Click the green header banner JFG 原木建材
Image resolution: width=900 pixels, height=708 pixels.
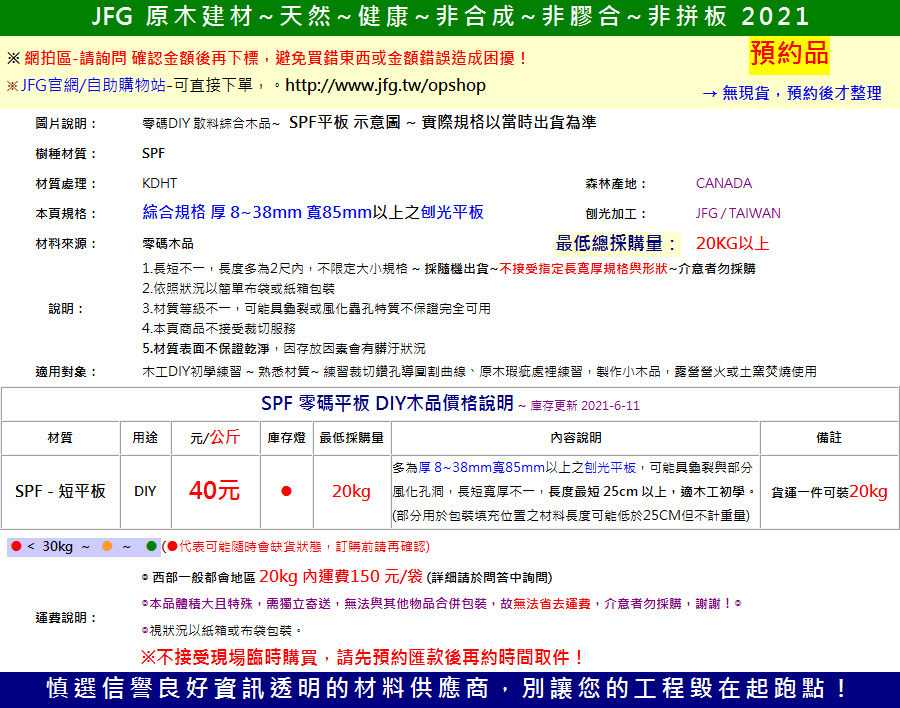click(x=450, y=17)
